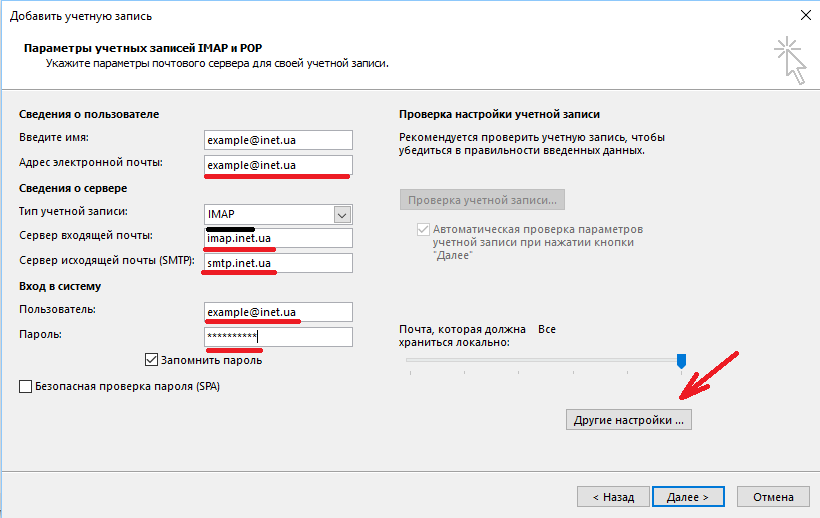Click the incoming mail server field

tap(278, 239)
